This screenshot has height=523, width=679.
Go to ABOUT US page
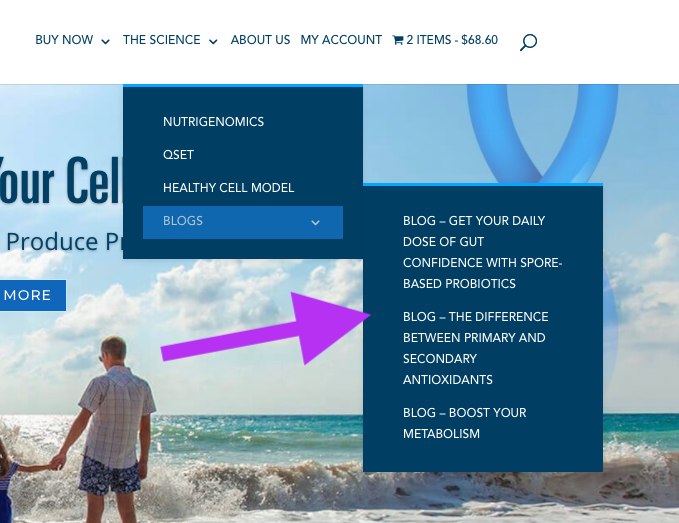[260, 40]
